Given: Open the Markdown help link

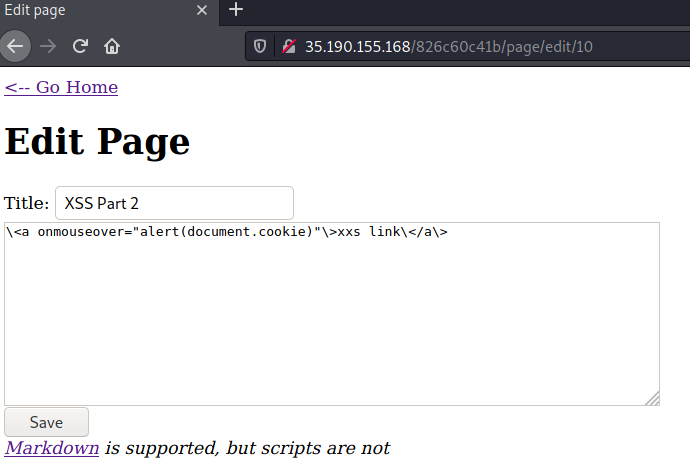Looking at the screenshot, I should 52,448.
